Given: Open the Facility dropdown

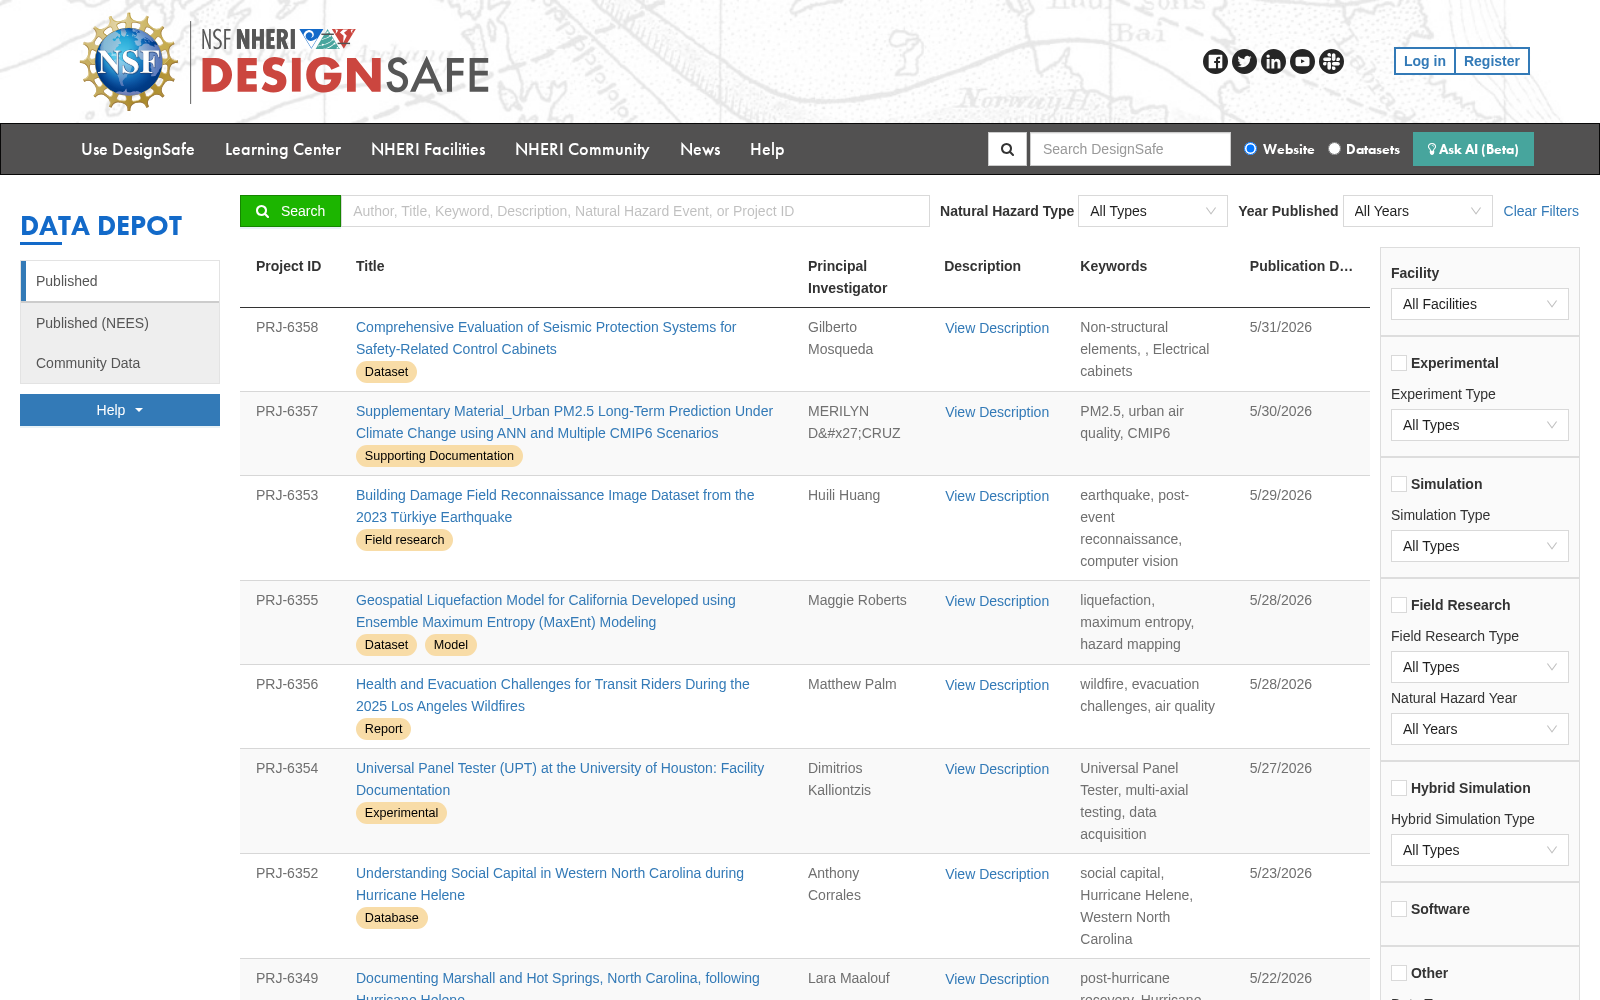Looking at the screenshot, I should [x=1479, y=304].
